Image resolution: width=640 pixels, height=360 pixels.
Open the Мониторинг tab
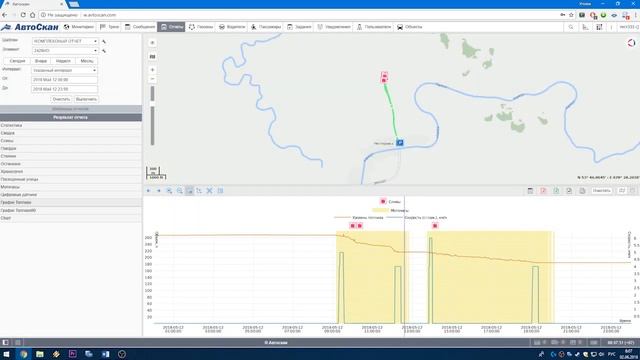(x=79, y=27)
